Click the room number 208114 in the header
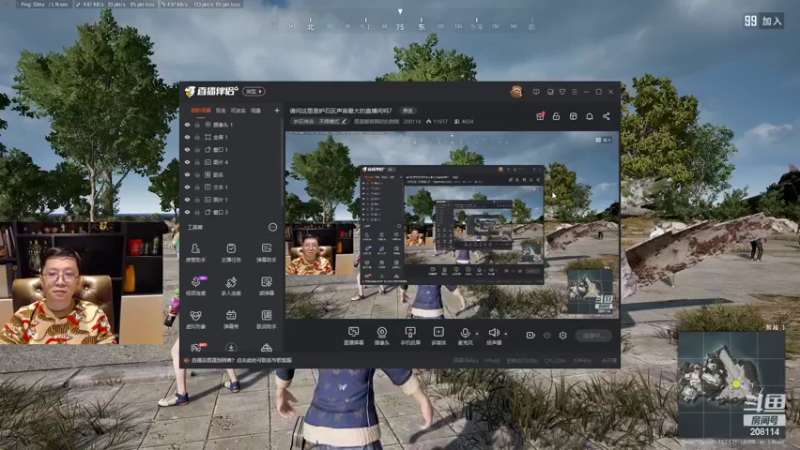 (x=412, y=121)
